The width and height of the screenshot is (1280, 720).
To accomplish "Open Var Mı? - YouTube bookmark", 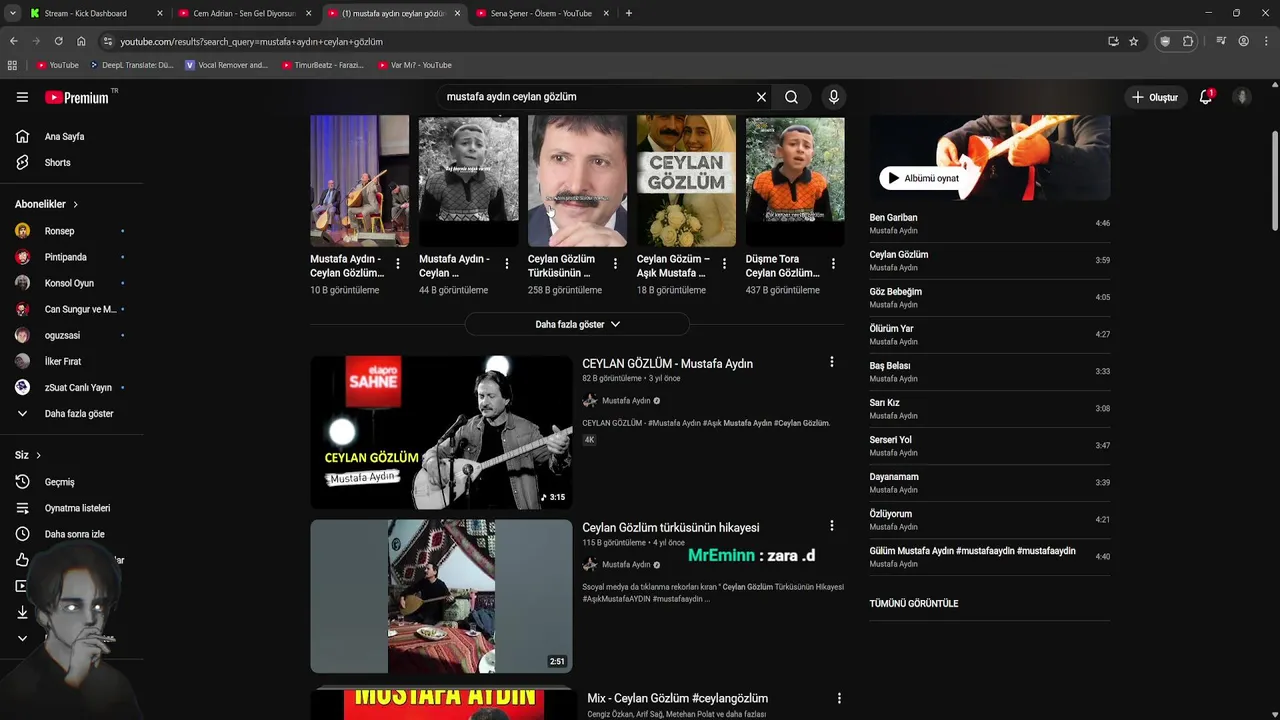I will point(414,65).
